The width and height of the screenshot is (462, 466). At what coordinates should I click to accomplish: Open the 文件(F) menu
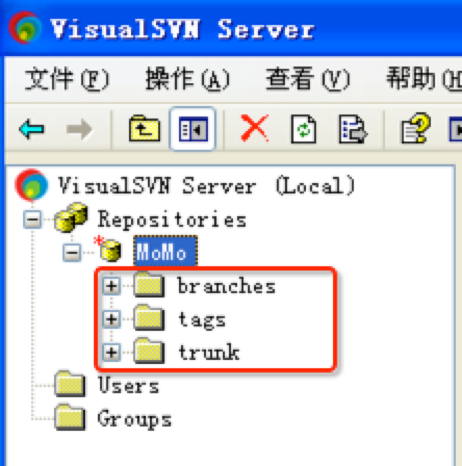click(x=67, y=79)
